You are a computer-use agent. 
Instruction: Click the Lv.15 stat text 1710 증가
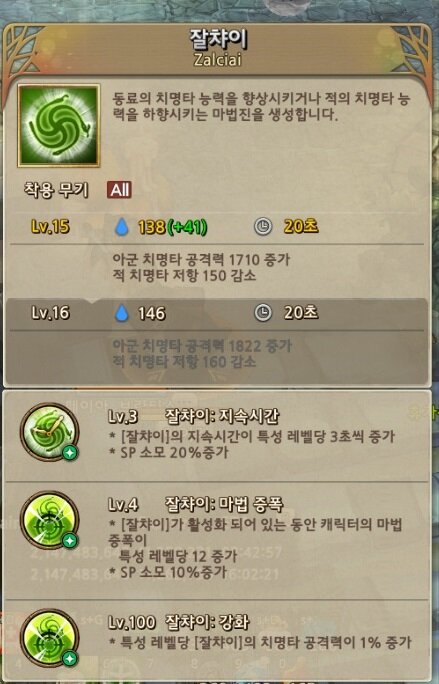pyautogui.click(x=259, y=260)
